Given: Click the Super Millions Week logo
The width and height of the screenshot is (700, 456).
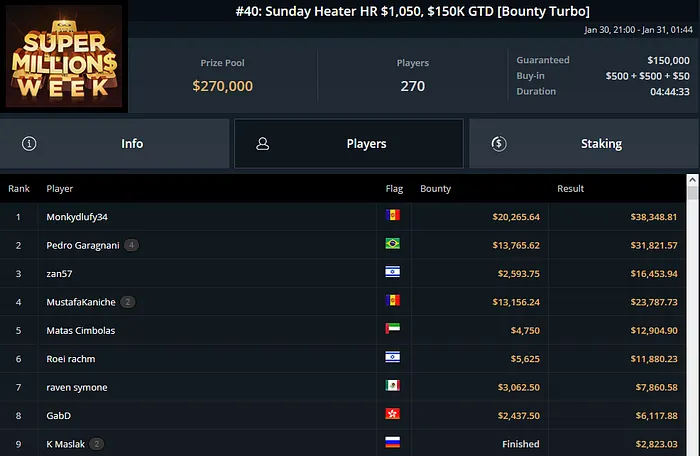Looking at the screenshot, I should [x=65, y=56].
